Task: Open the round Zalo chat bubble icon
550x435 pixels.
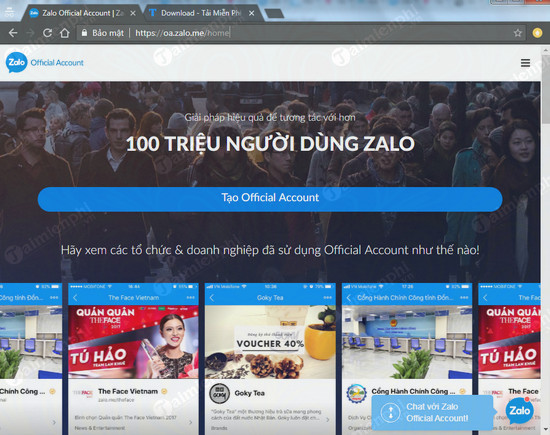Action: click(x=519, y=410)
